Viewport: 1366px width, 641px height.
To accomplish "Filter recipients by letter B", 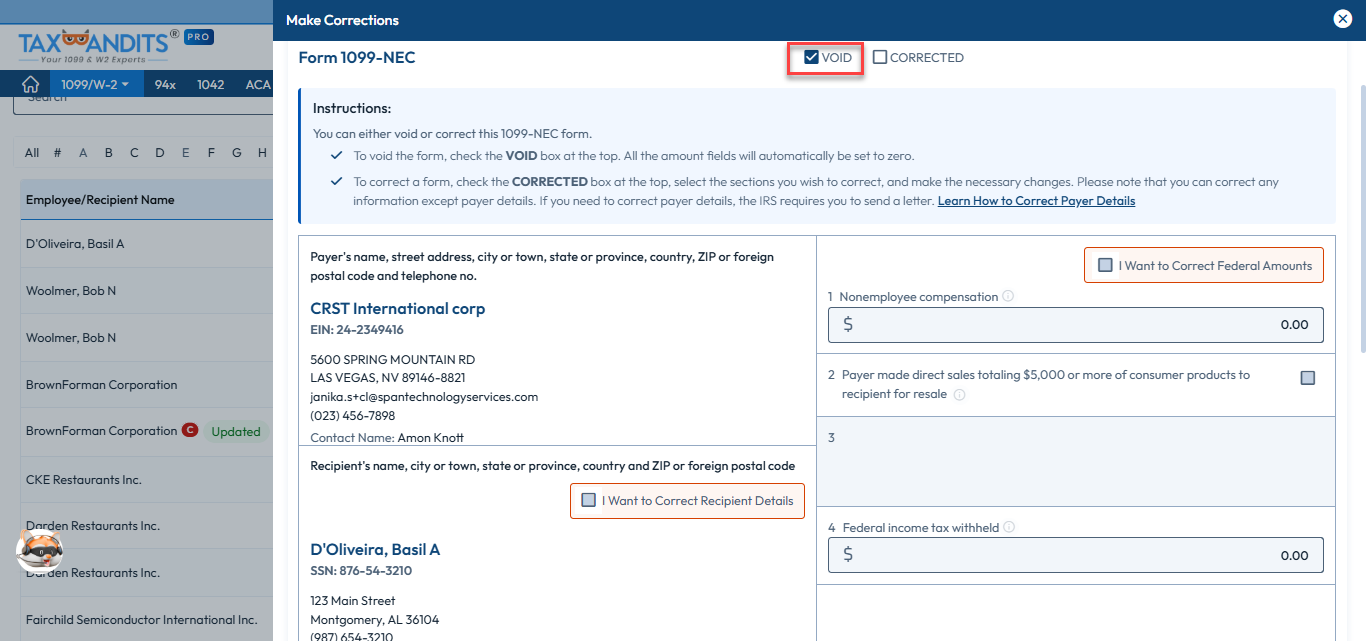I will point(109,153).
